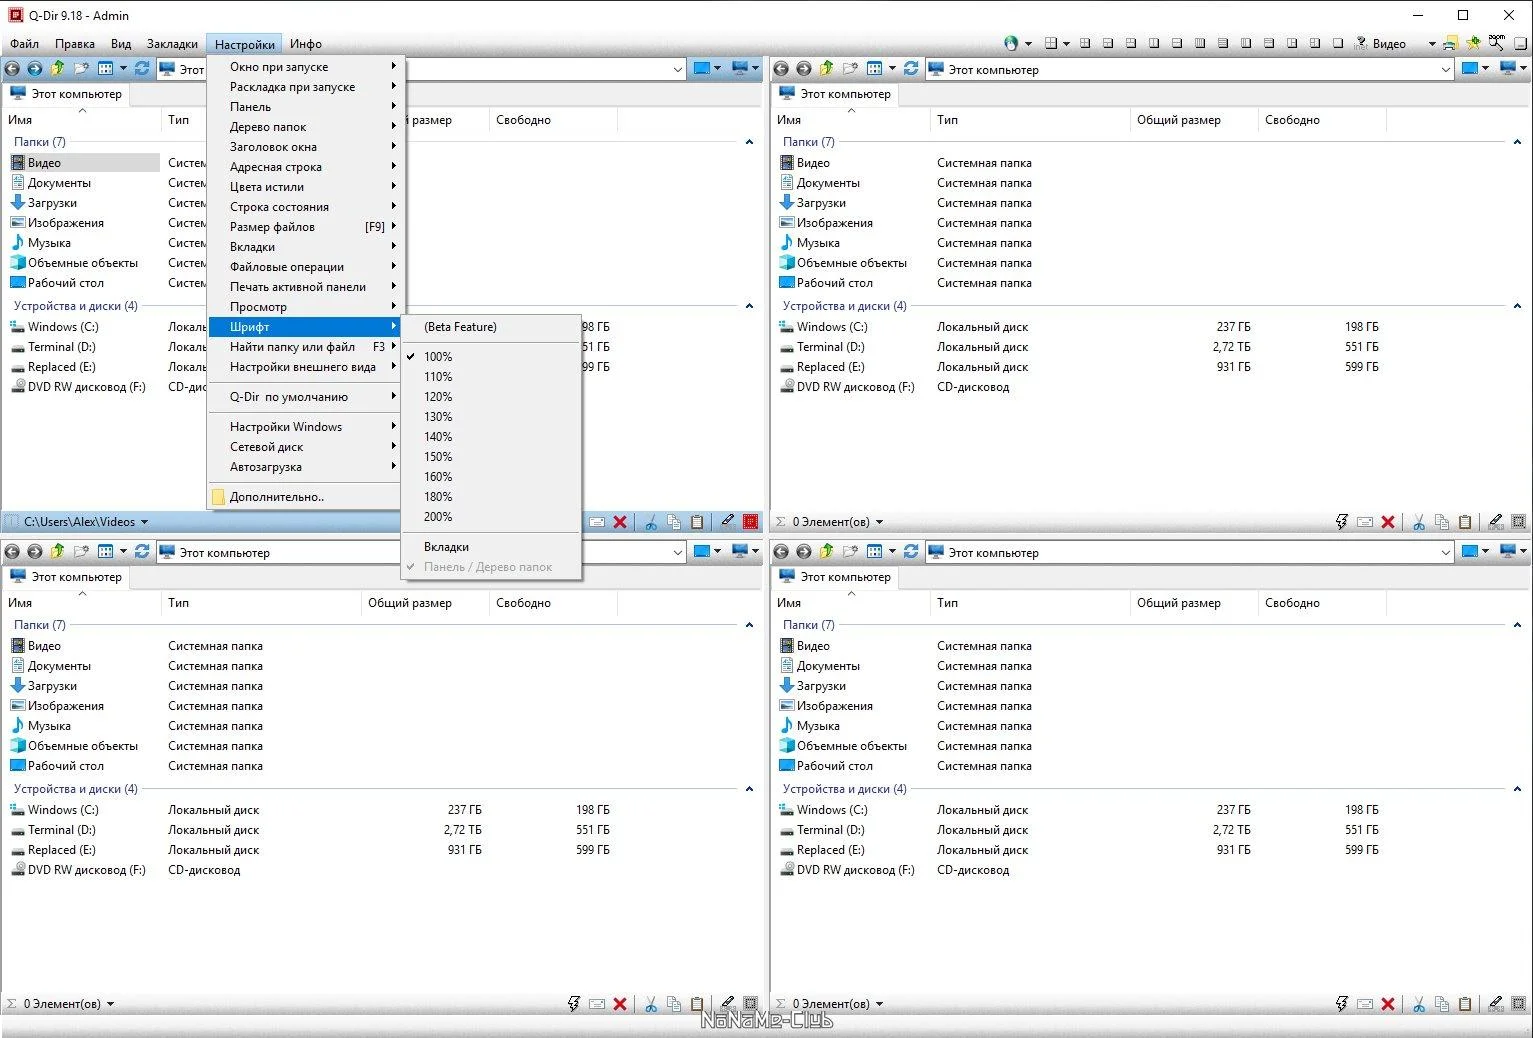This screenshot has height=1038, width=1533.
Task: Click the magnifier zoom icon in main toolbar
Action: pyautogui.click(x=1496, y=43)
